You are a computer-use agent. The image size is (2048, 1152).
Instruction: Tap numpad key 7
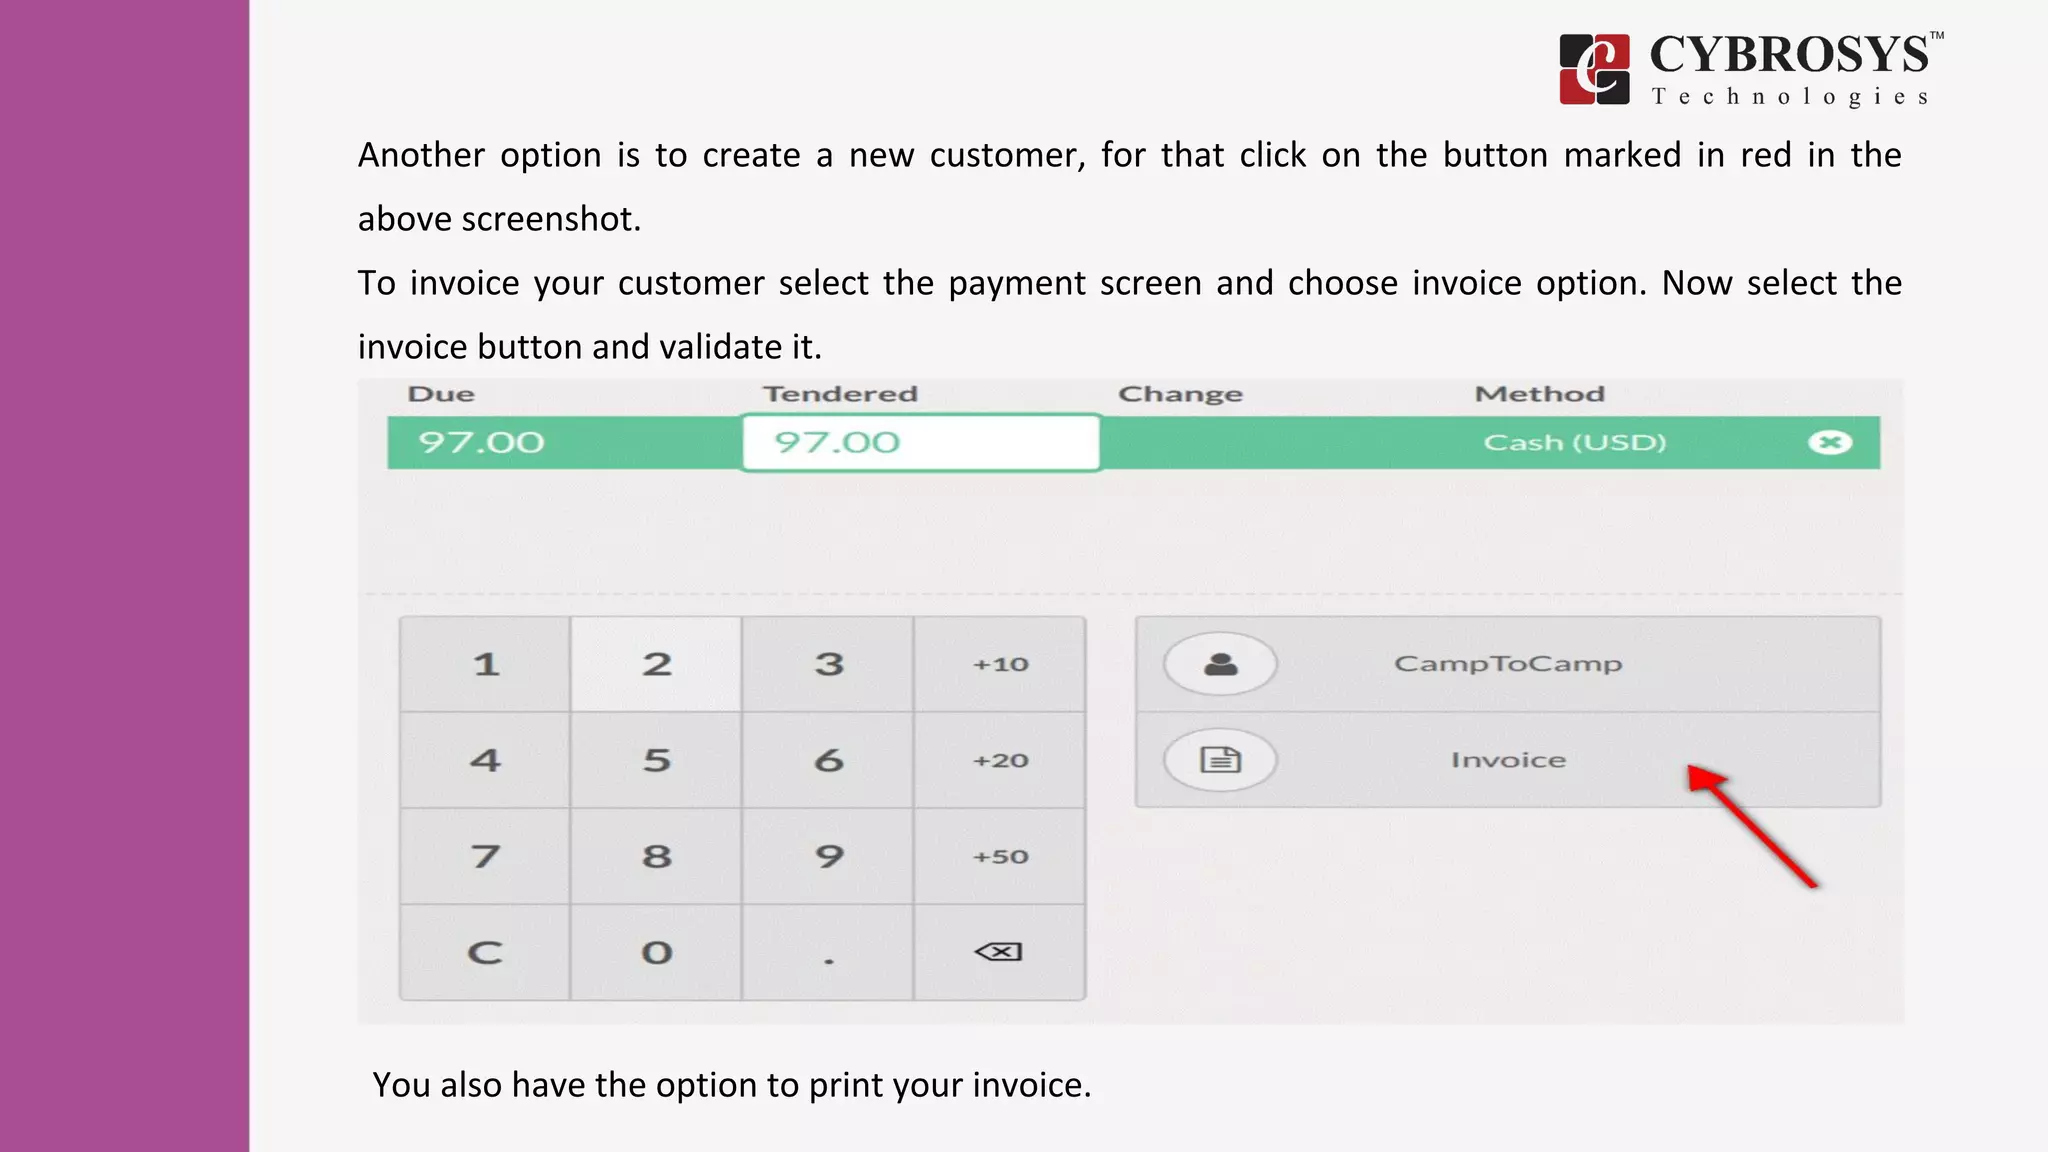pyautogui.click(x=485, y=856)
